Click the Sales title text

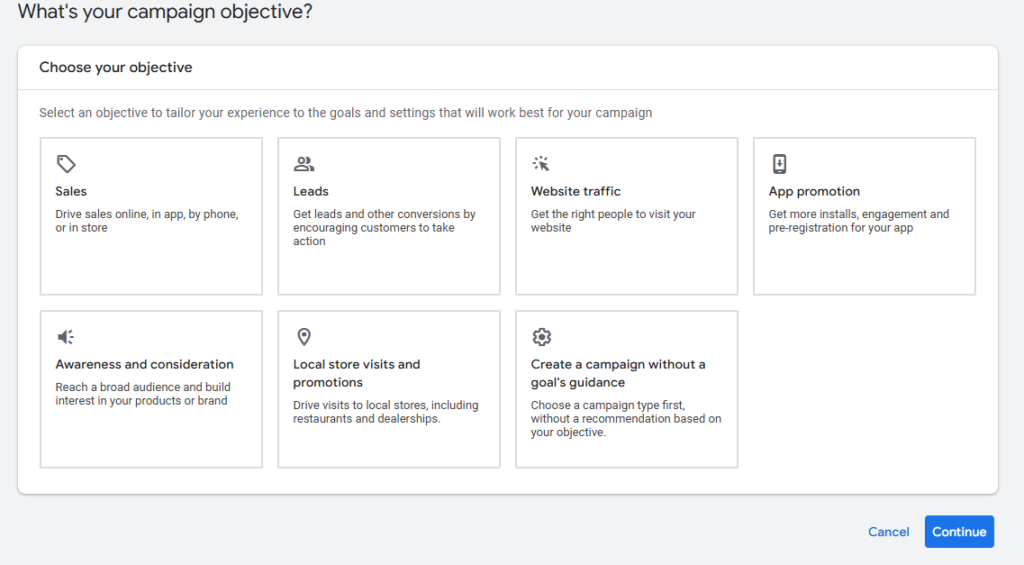[71, 191]
